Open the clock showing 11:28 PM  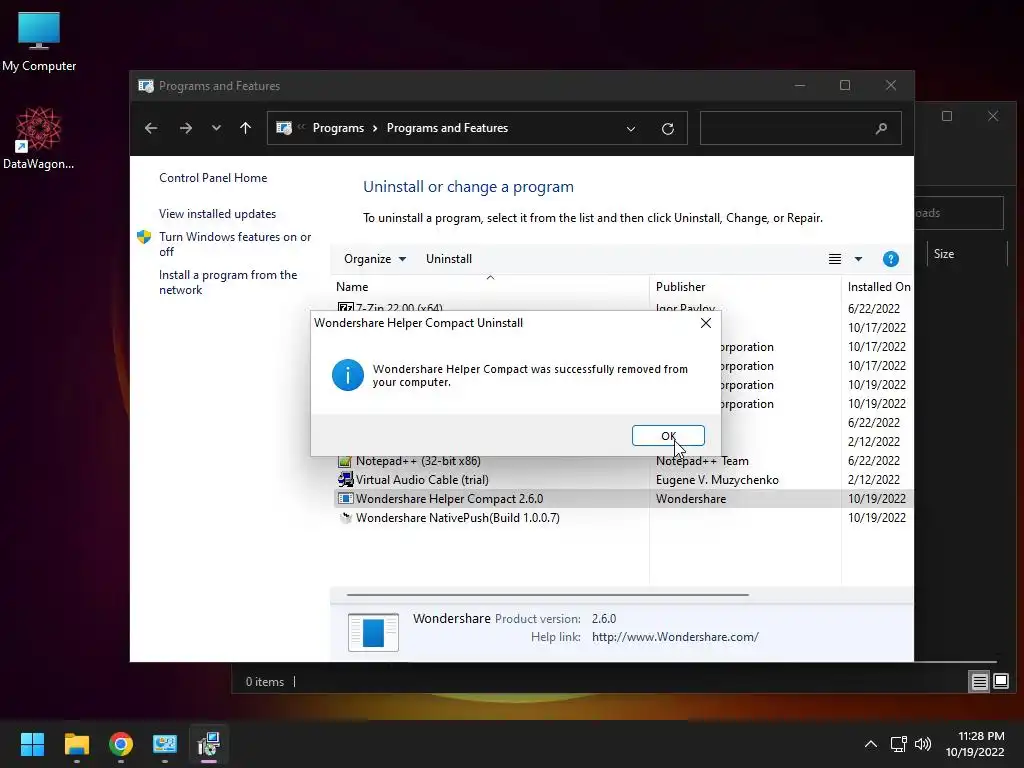coord(975,744)
